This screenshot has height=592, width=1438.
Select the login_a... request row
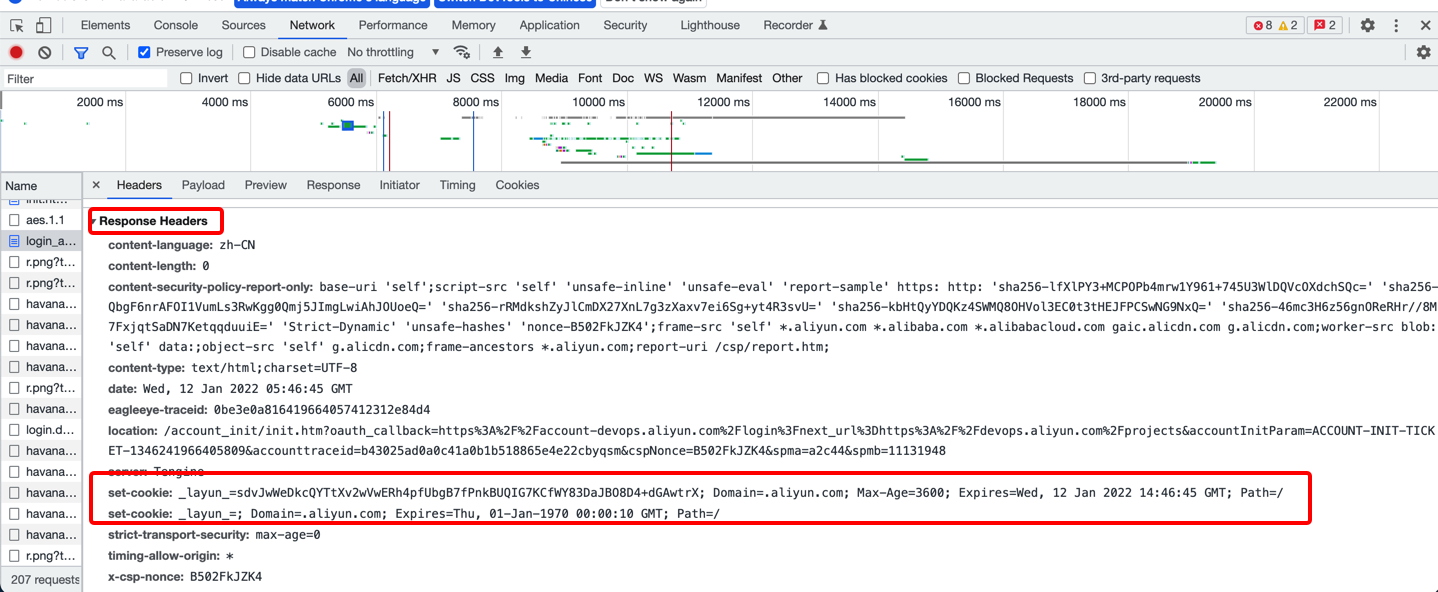point(41,241)
